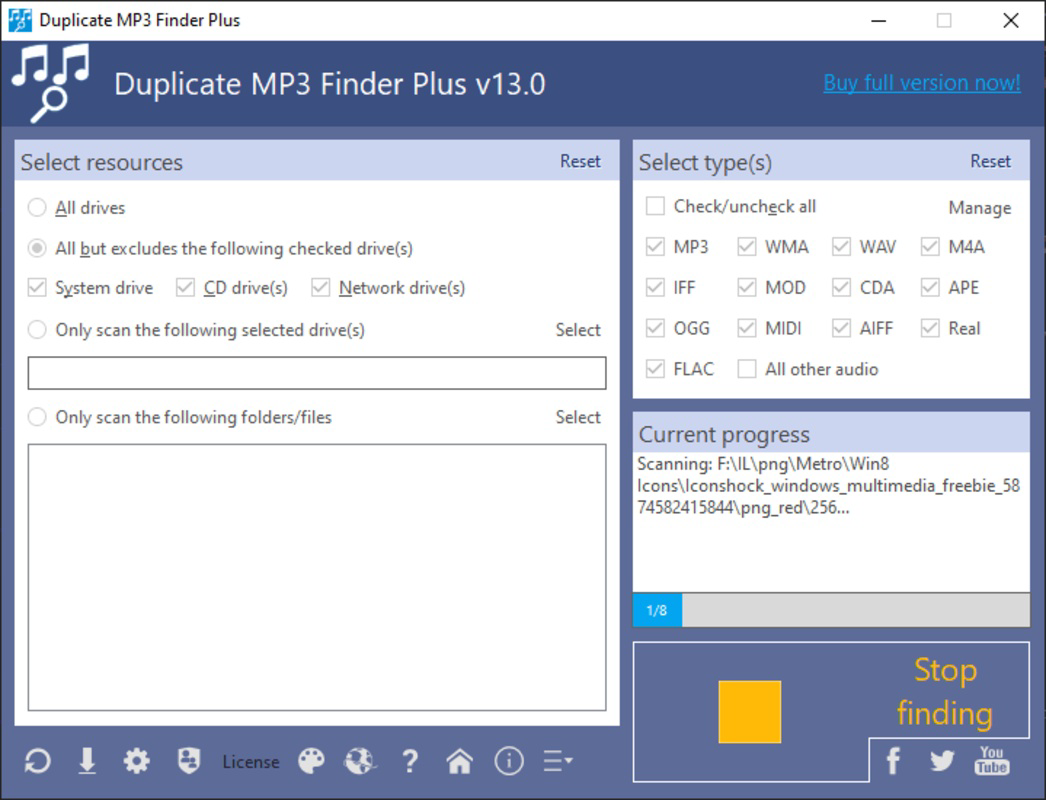
Task: Click the 1/8 scan progress bar
Action: (831, 610)
